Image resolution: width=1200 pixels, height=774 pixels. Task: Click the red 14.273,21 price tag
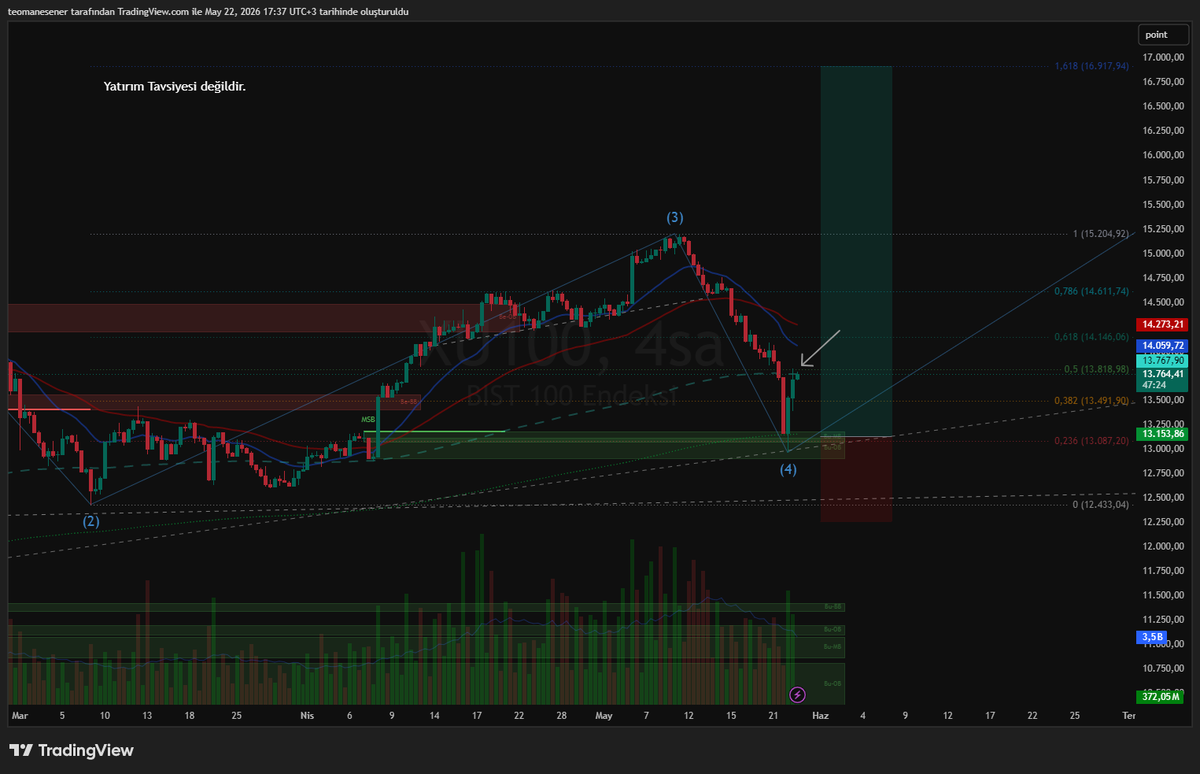pyautogui.click(x=1164, y=324)
